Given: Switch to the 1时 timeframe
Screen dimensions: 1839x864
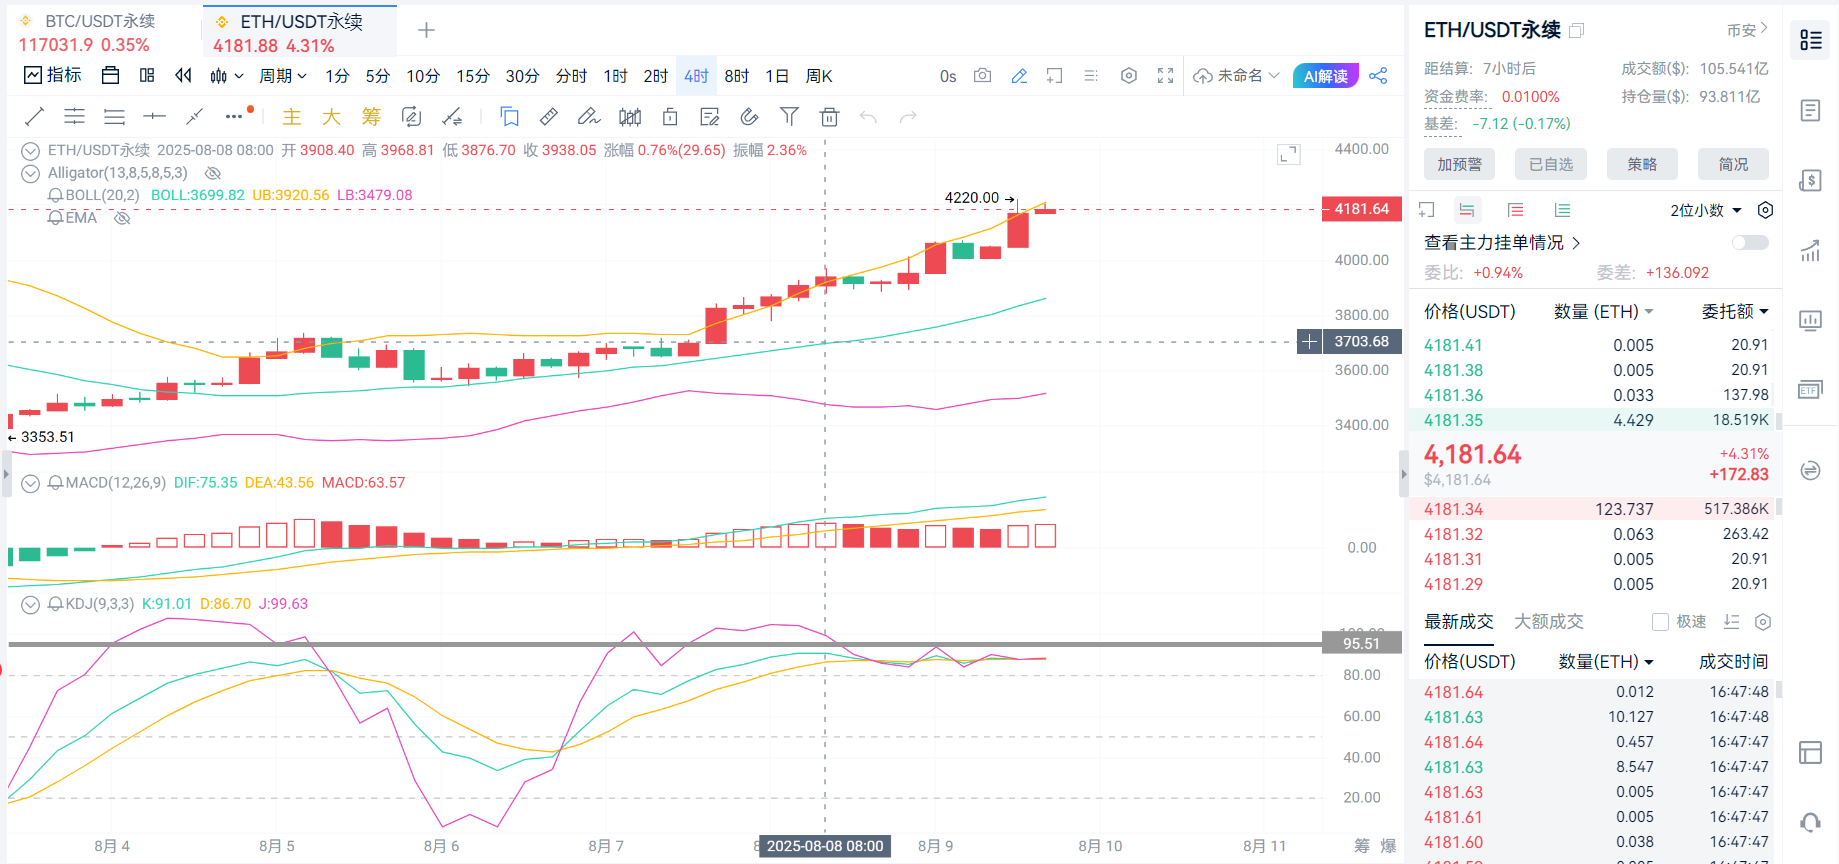Looking at the screenshot, I should click(615, 76).
